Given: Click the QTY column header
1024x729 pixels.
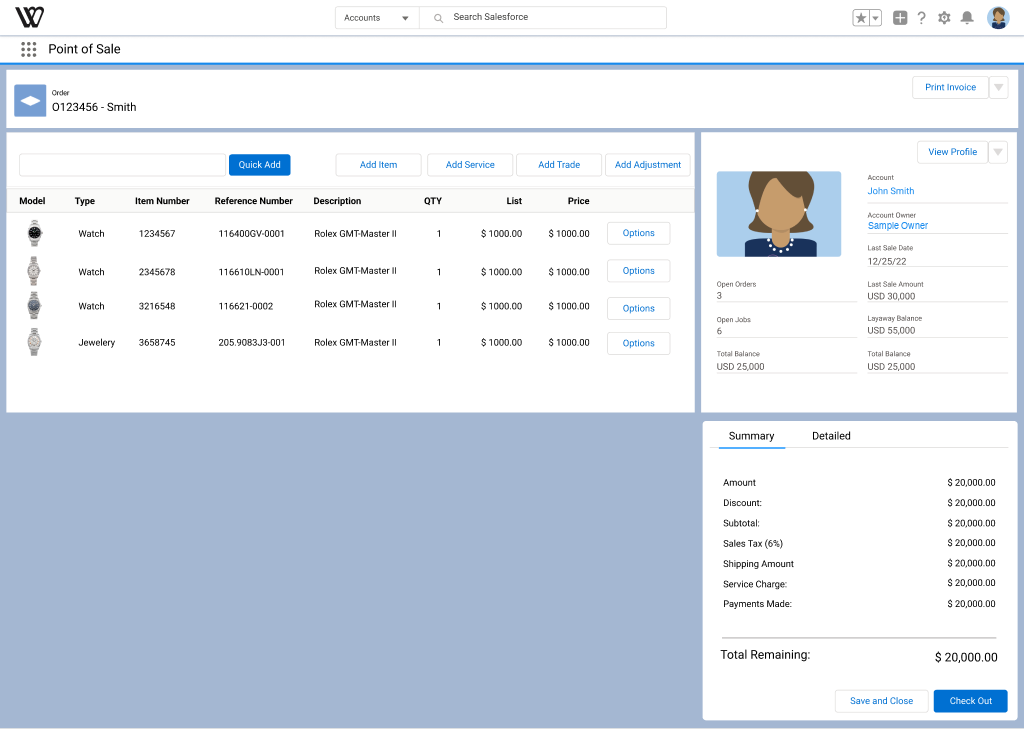Looking at the screenshot, I should click(x=433, y=201).
